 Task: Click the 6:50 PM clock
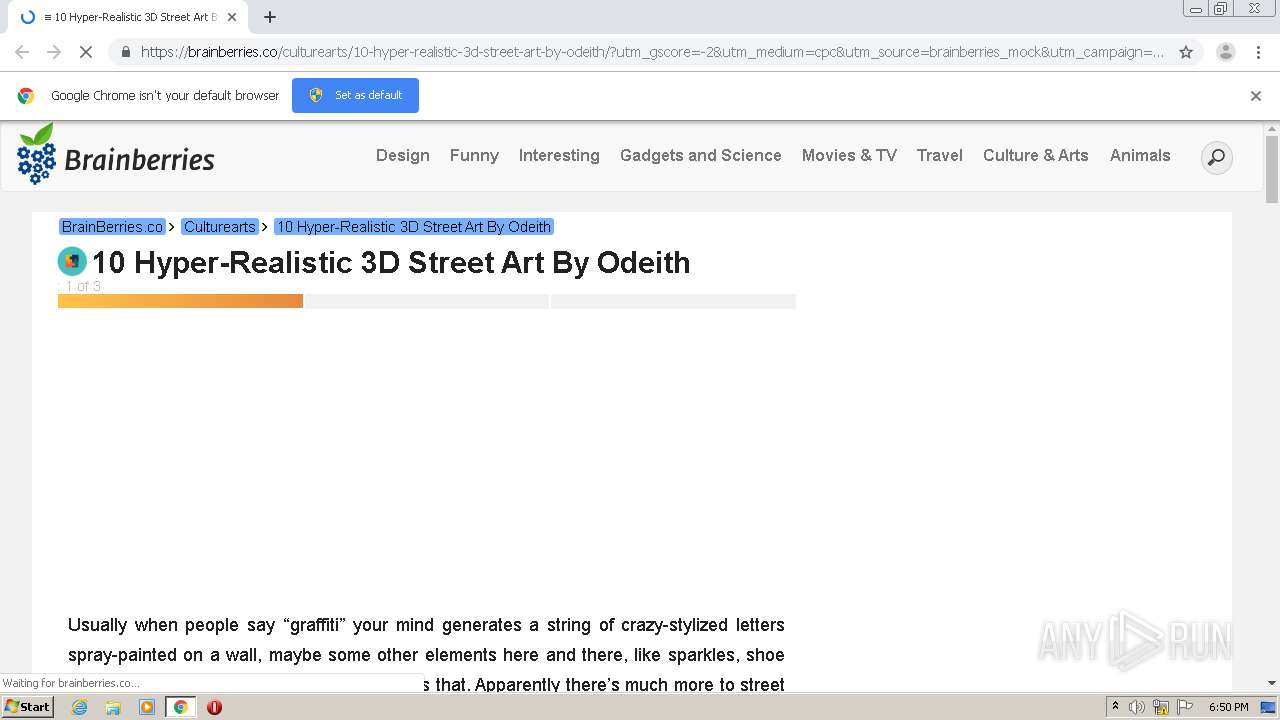(1228, 707)
